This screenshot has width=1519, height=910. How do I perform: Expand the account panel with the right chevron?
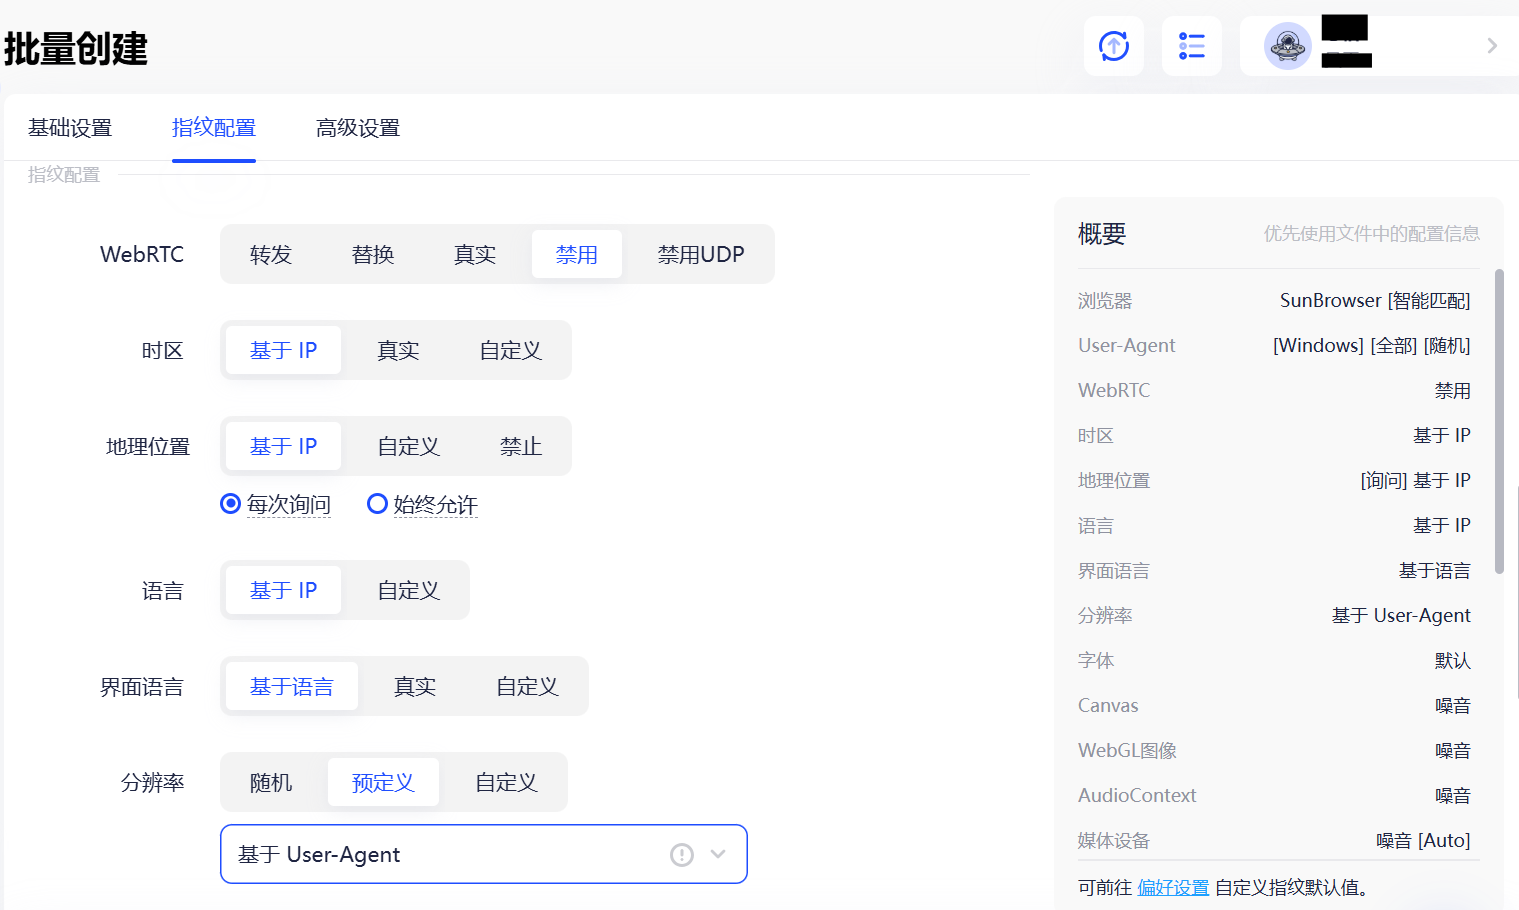[x=1491, y=45]
